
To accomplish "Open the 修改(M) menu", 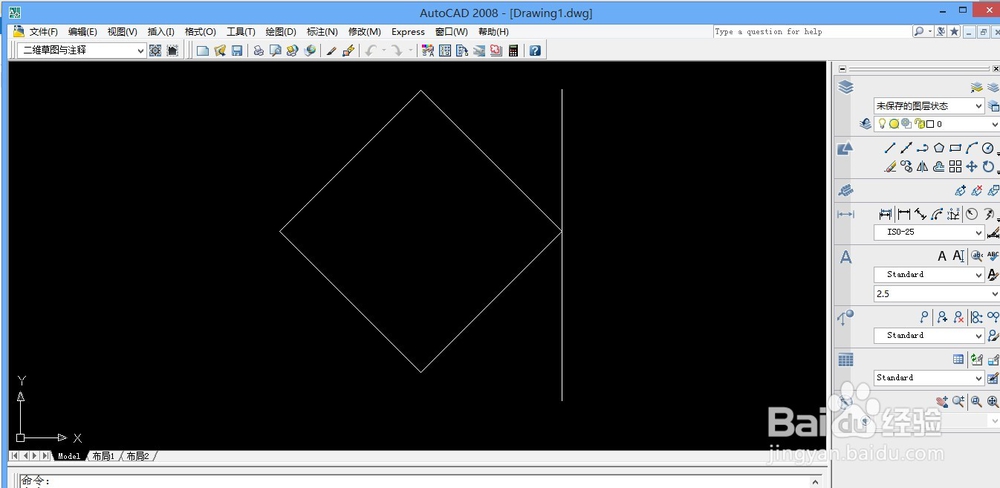I will pos(364,32).
